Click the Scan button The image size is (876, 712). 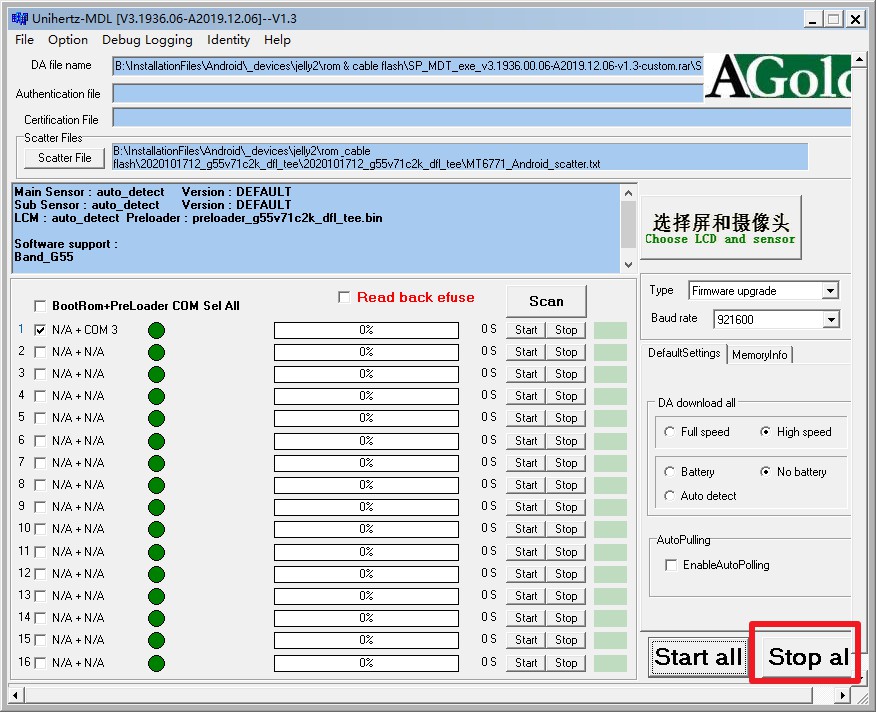(x=546, y=301)
